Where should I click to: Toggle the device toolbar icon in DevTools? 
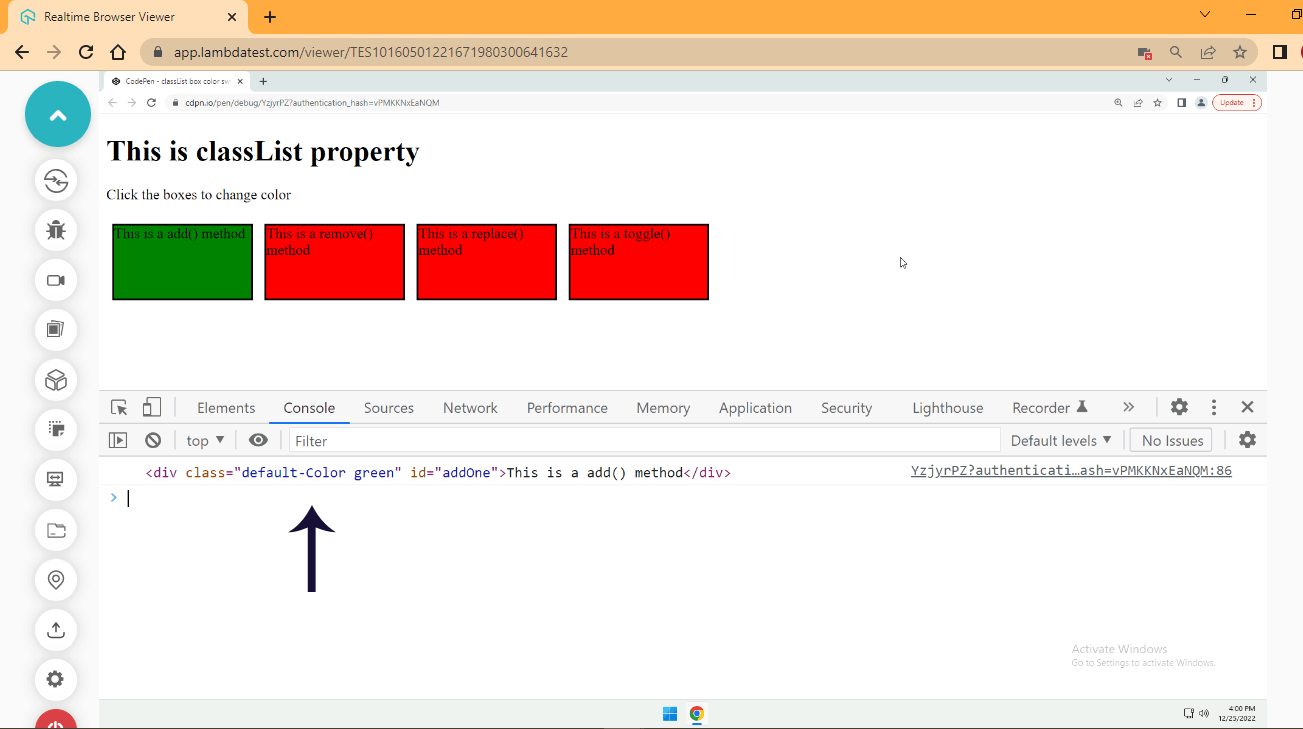pos(151,407)
